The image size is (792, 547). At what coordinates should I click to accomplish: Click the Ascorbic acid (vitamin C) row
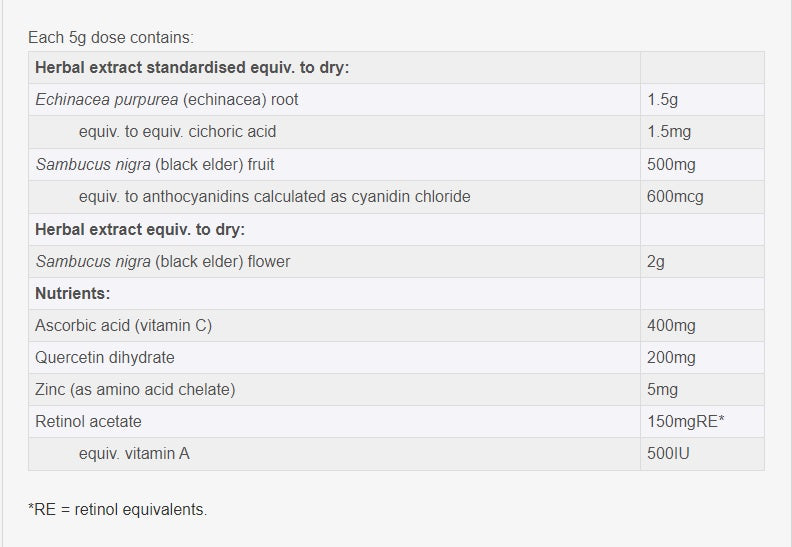point(123,326)
